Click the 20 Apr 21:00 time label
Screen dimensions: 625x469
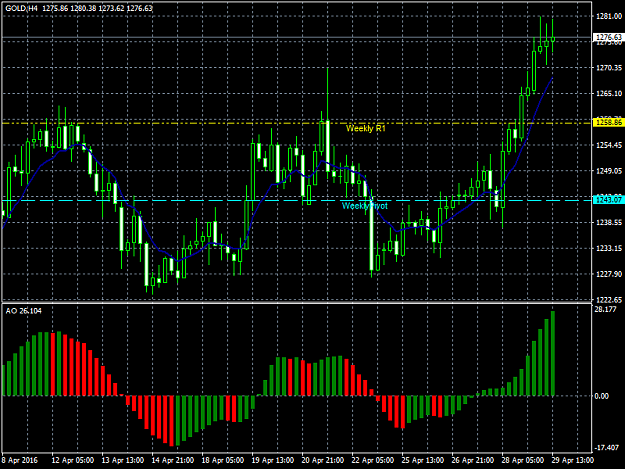pyautogui.click(x=323, y=460)
